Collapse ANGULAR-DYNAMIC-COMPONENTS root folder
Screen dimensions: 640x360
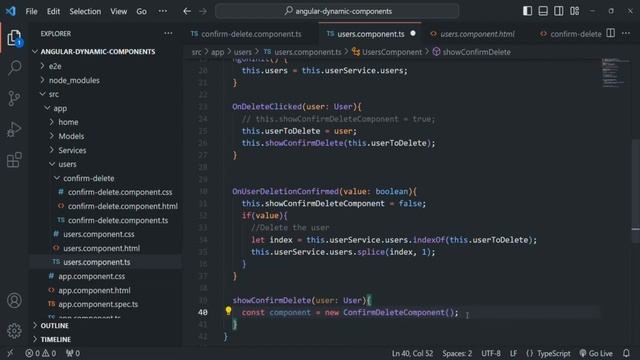(97, 52)
